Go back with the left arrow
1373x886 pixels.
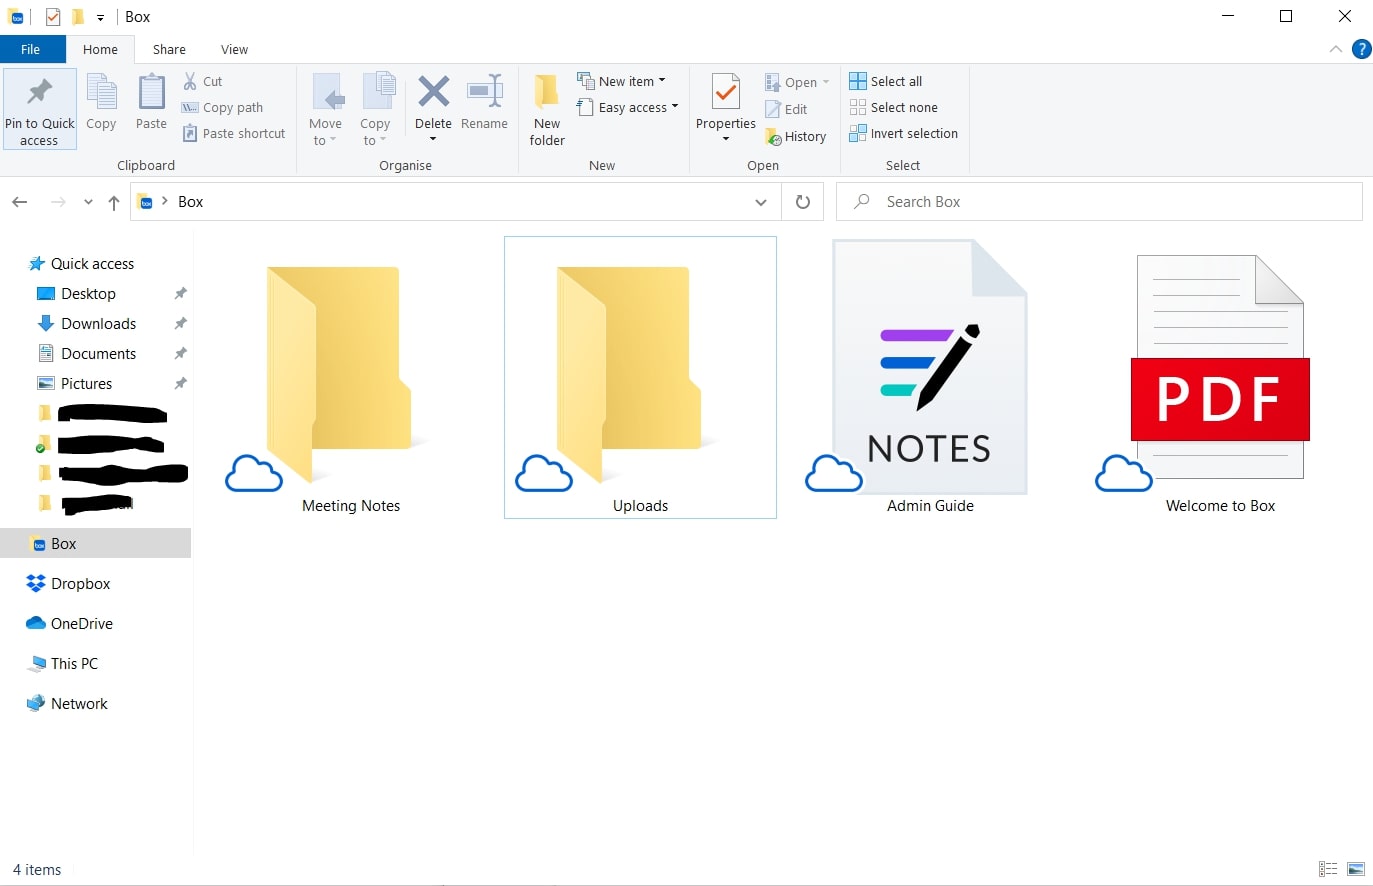point(19,202)
